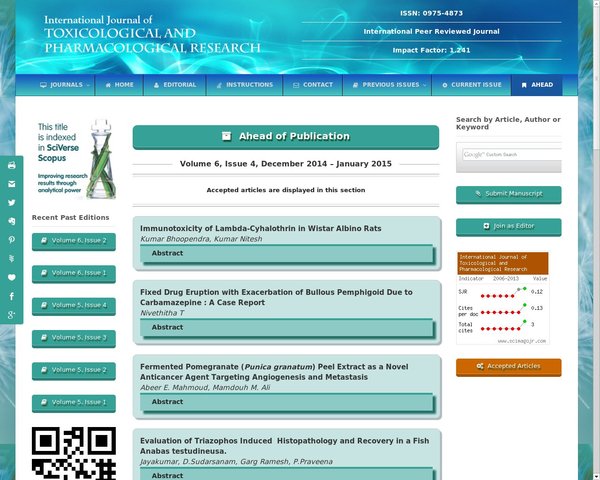The image size is (600, 480).
Task: Click the person icon beside EDITORIAL
Action: [x=156, y=85]
